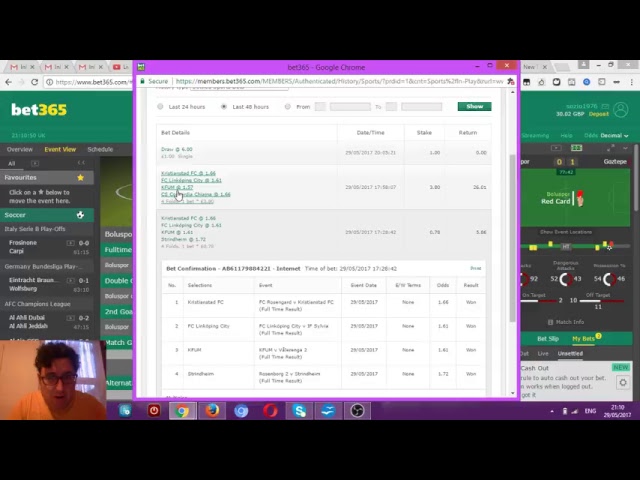This screenshot has height=480, width=640.
Task: Switch to the first Gmail browser tab
Action: pyautogui.click(x=19, y=67)
